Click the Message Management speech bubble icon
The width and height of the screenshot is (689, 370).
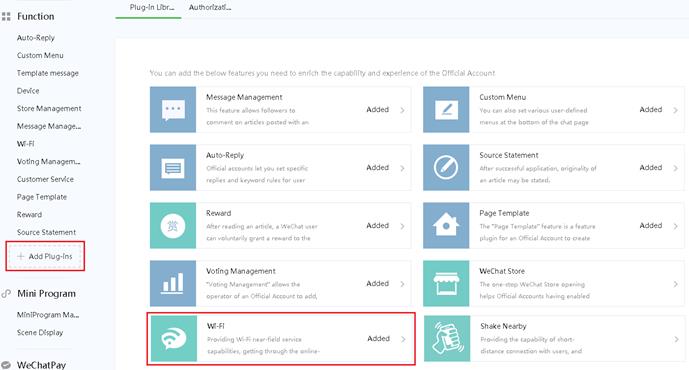[173, 110]
